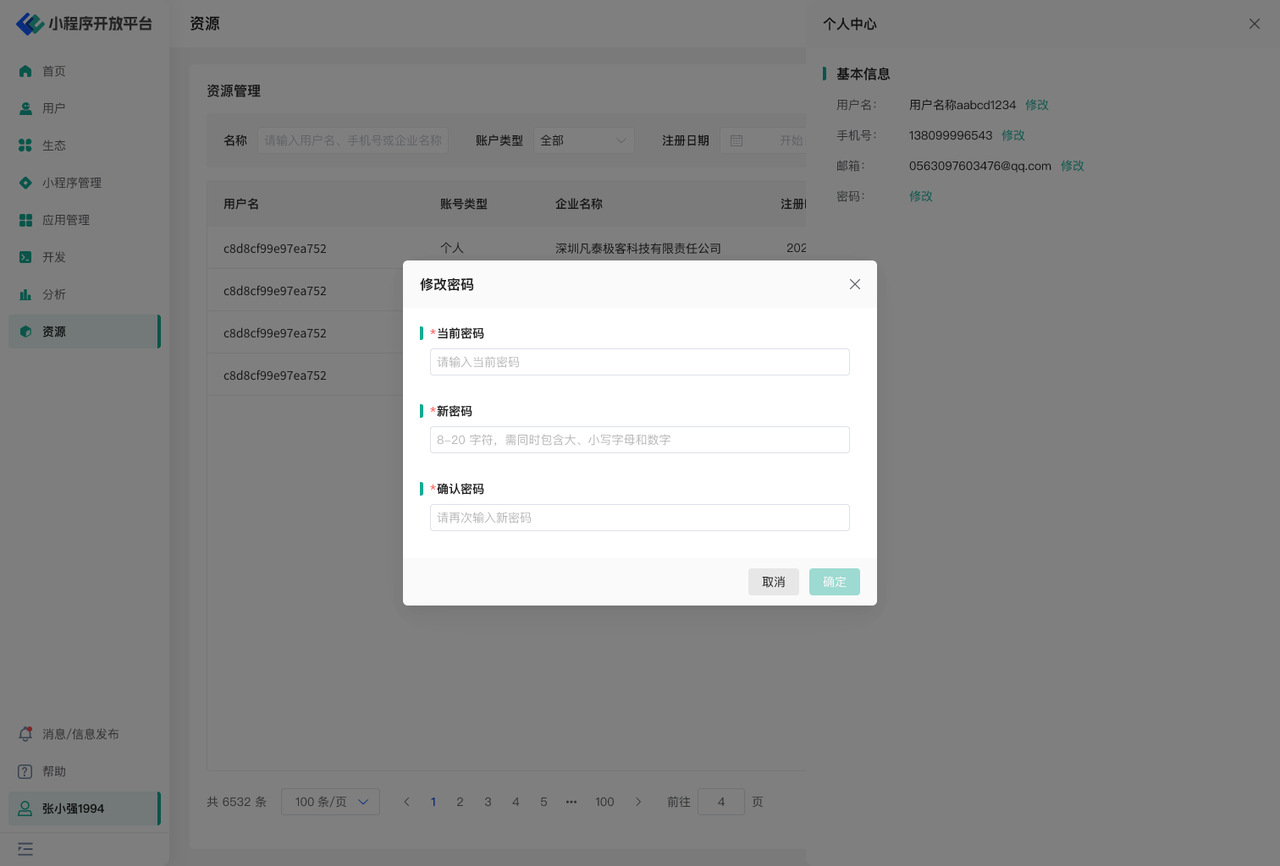Viewport: 1280px width, 866px height.
Task: Click the current password (当前密码) input field
Action: point(639,362)
